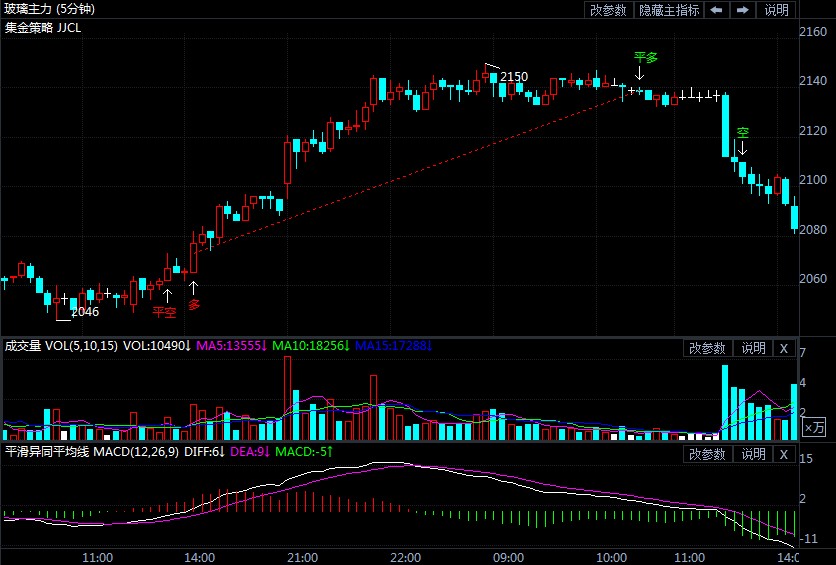Click the 2150 high price label
Screen dimensions: 836x565
(514, 77)
